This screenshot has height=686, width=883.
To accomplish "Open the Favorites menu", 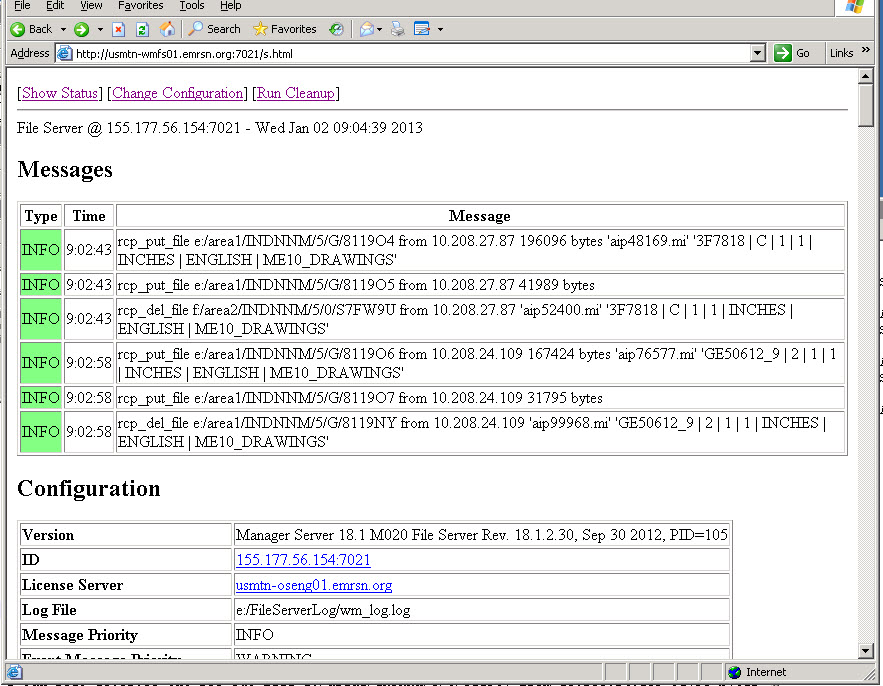I will [140, 6].
